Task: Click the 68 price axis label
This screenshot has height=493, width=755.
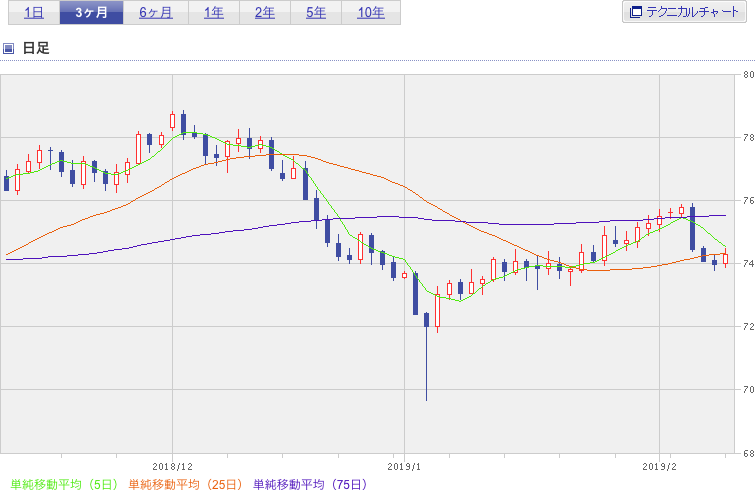Action: coord(748,453)
